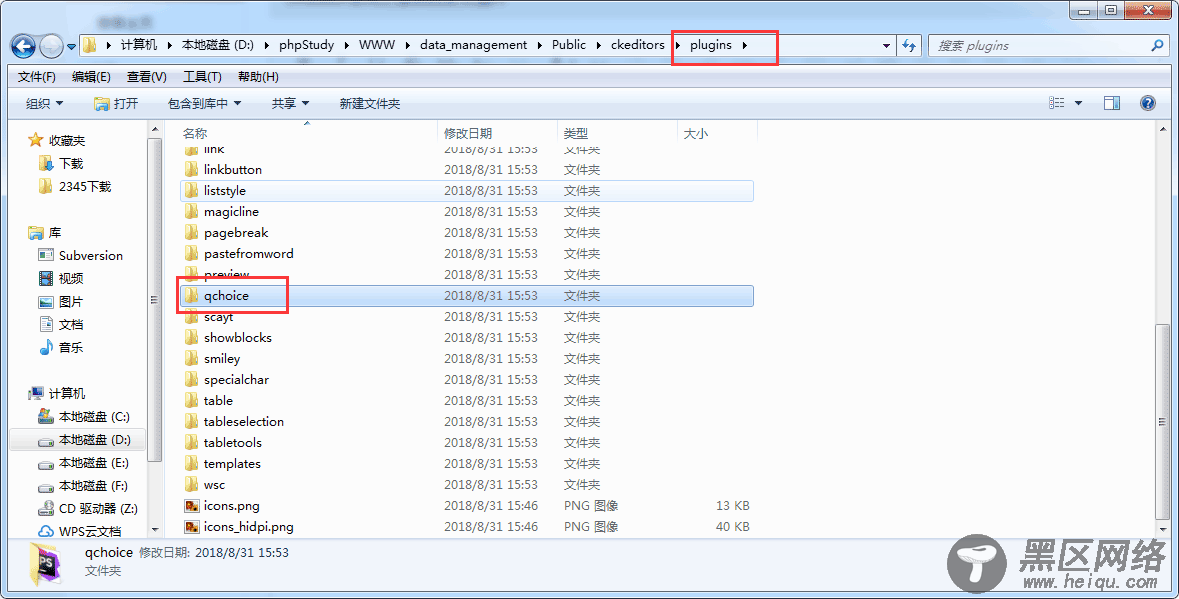This screenshot has height=599, width=1179.
Task: Click the 新建文件夹 button
Action: pos(369,104)
